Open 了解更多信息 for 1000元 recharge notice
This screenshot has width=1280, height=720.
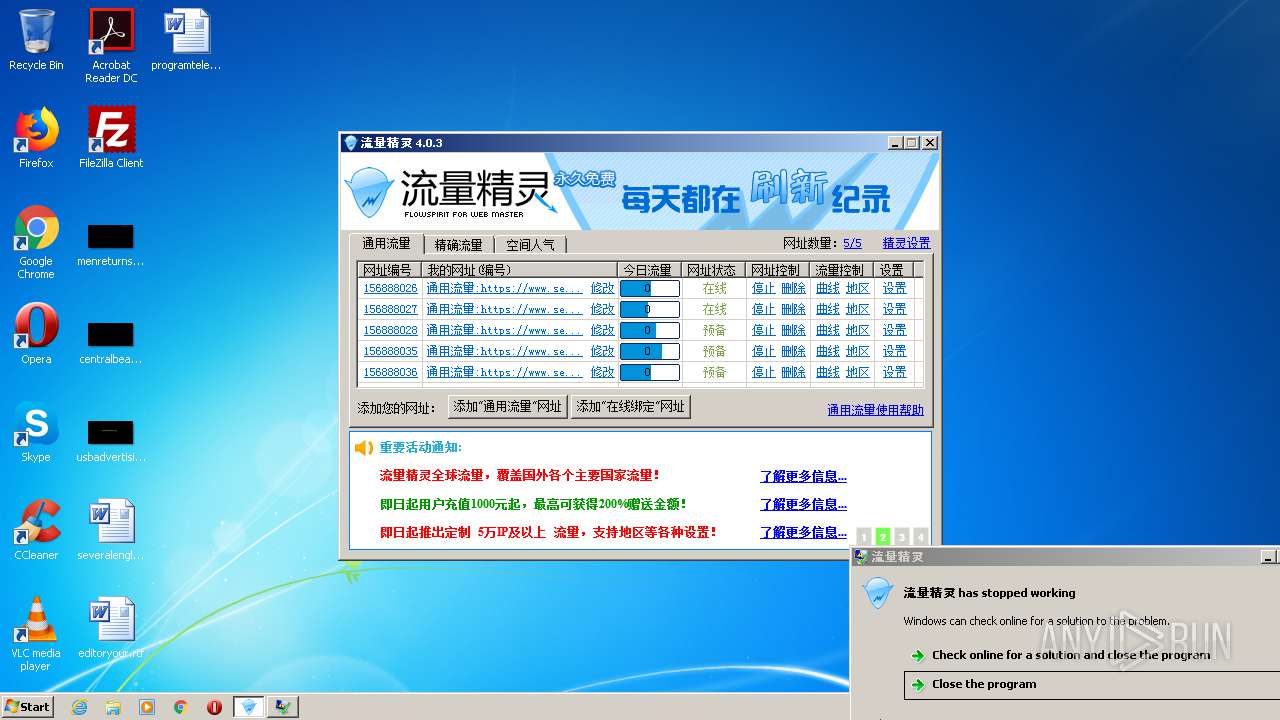coord(803,504)
